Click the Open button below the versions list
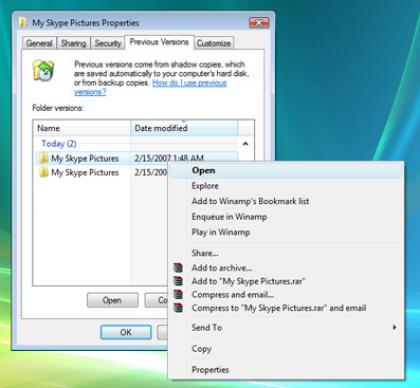Image resolution: width=420 pixels, height=388 pixels. point(112,300)
